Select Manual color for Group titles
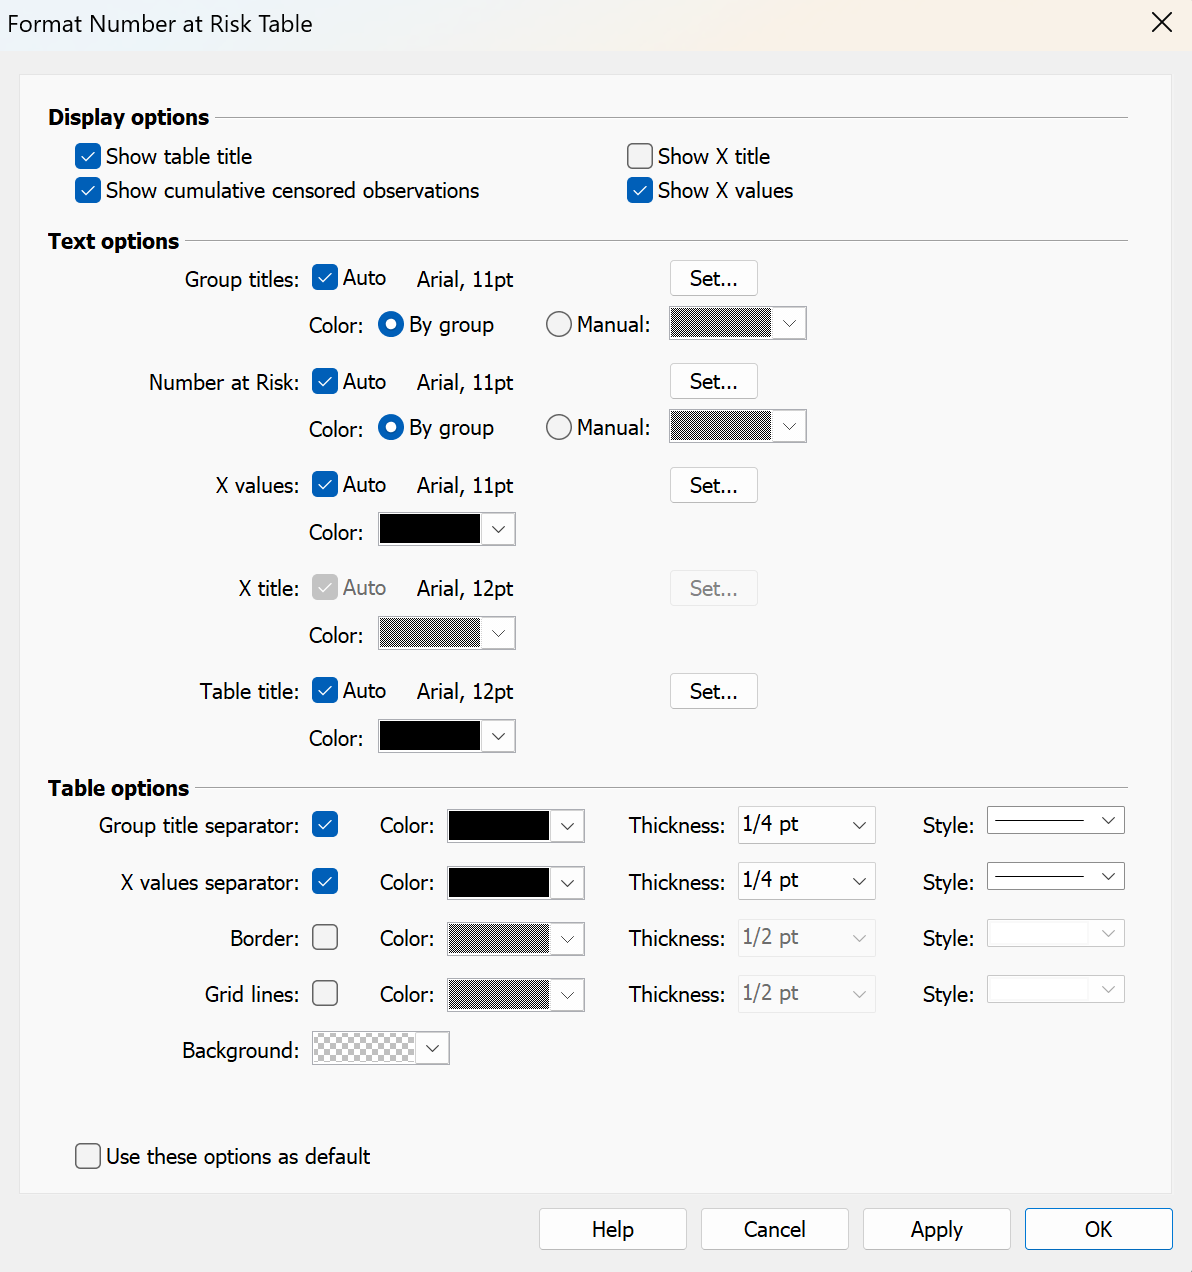The width and height of the screenshot is (1192, 1272). click(x=558, y=324)
